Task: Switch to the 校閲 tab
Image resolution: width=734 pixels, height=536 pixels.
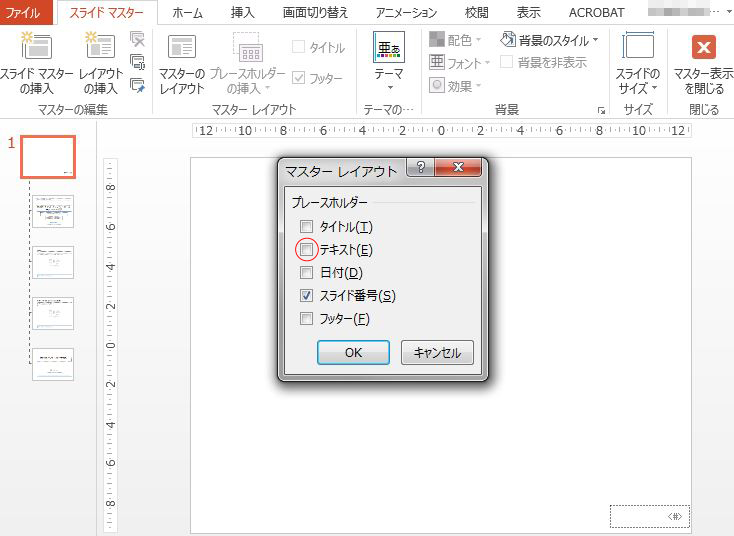Action: 477,13
